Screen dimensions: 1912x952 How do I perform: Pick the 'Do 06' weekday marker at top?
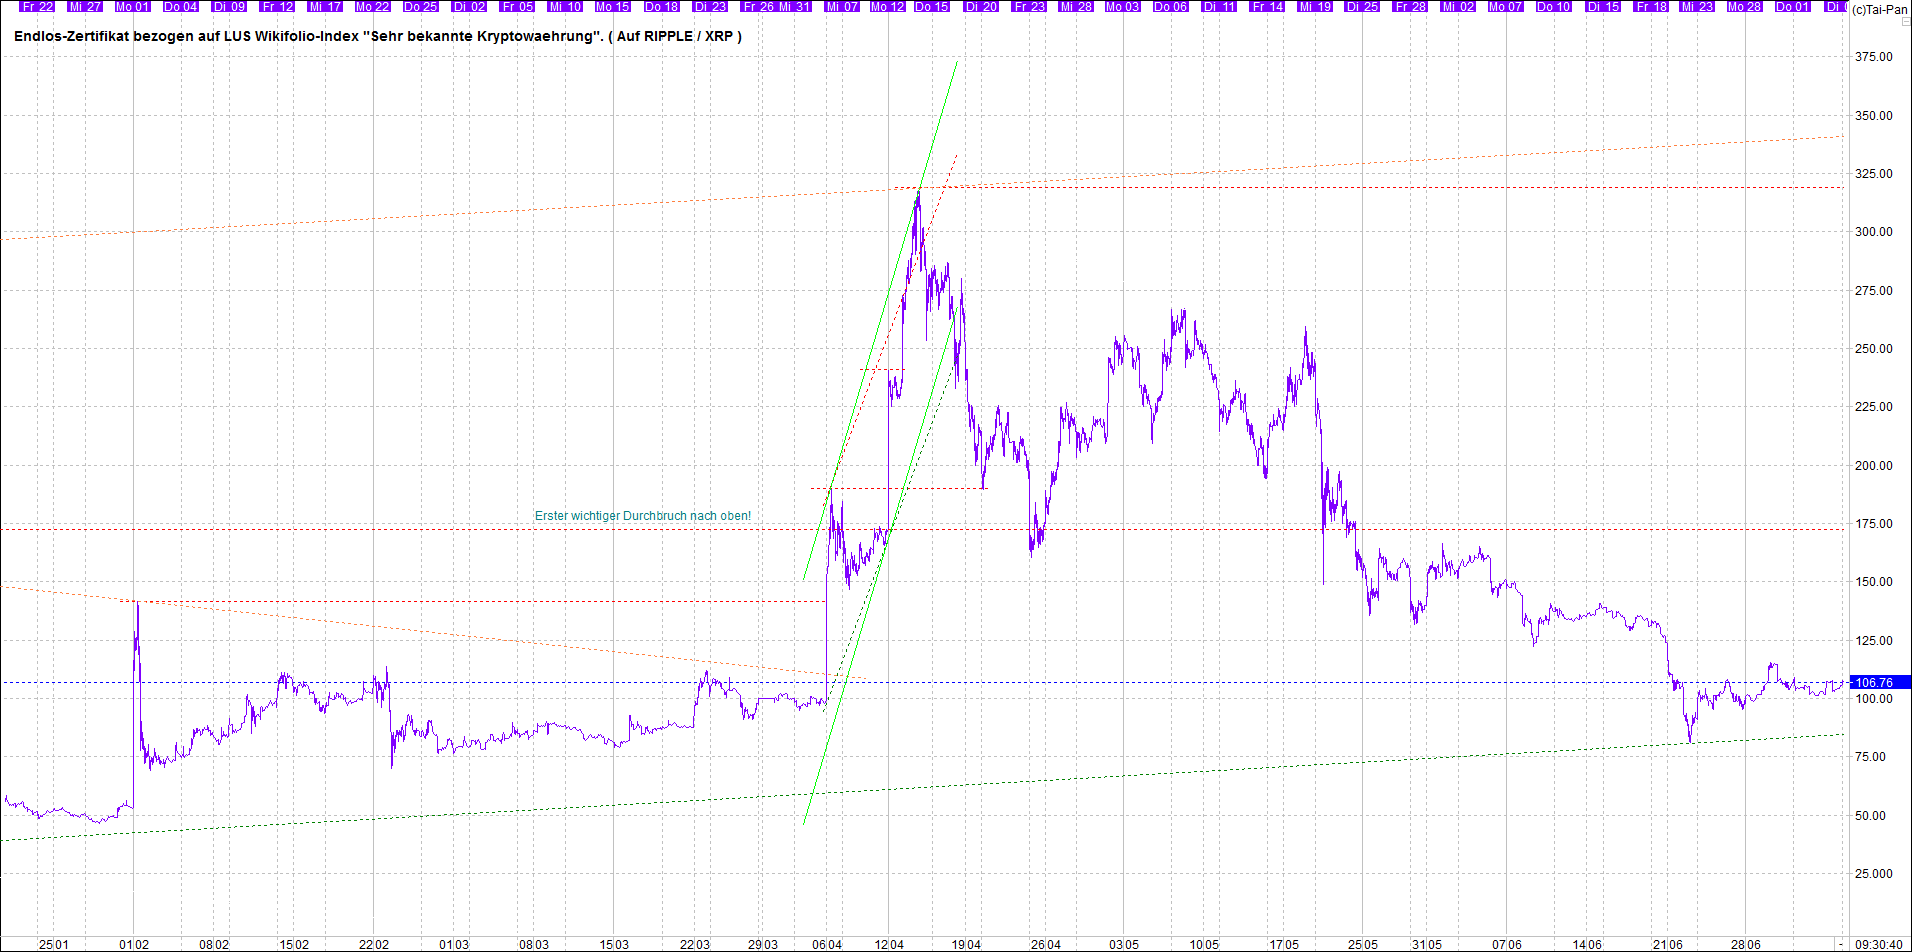coord(1170,6)
